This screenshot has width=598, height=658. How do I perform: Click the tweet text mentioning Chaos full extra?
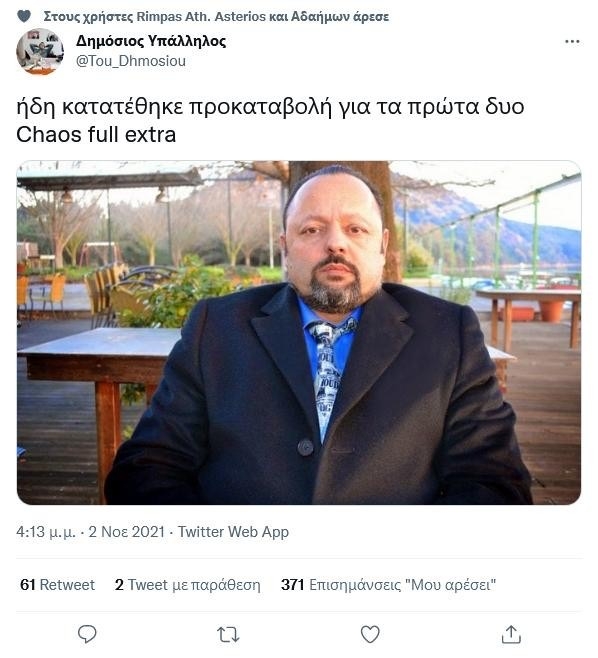click(270, 120)
